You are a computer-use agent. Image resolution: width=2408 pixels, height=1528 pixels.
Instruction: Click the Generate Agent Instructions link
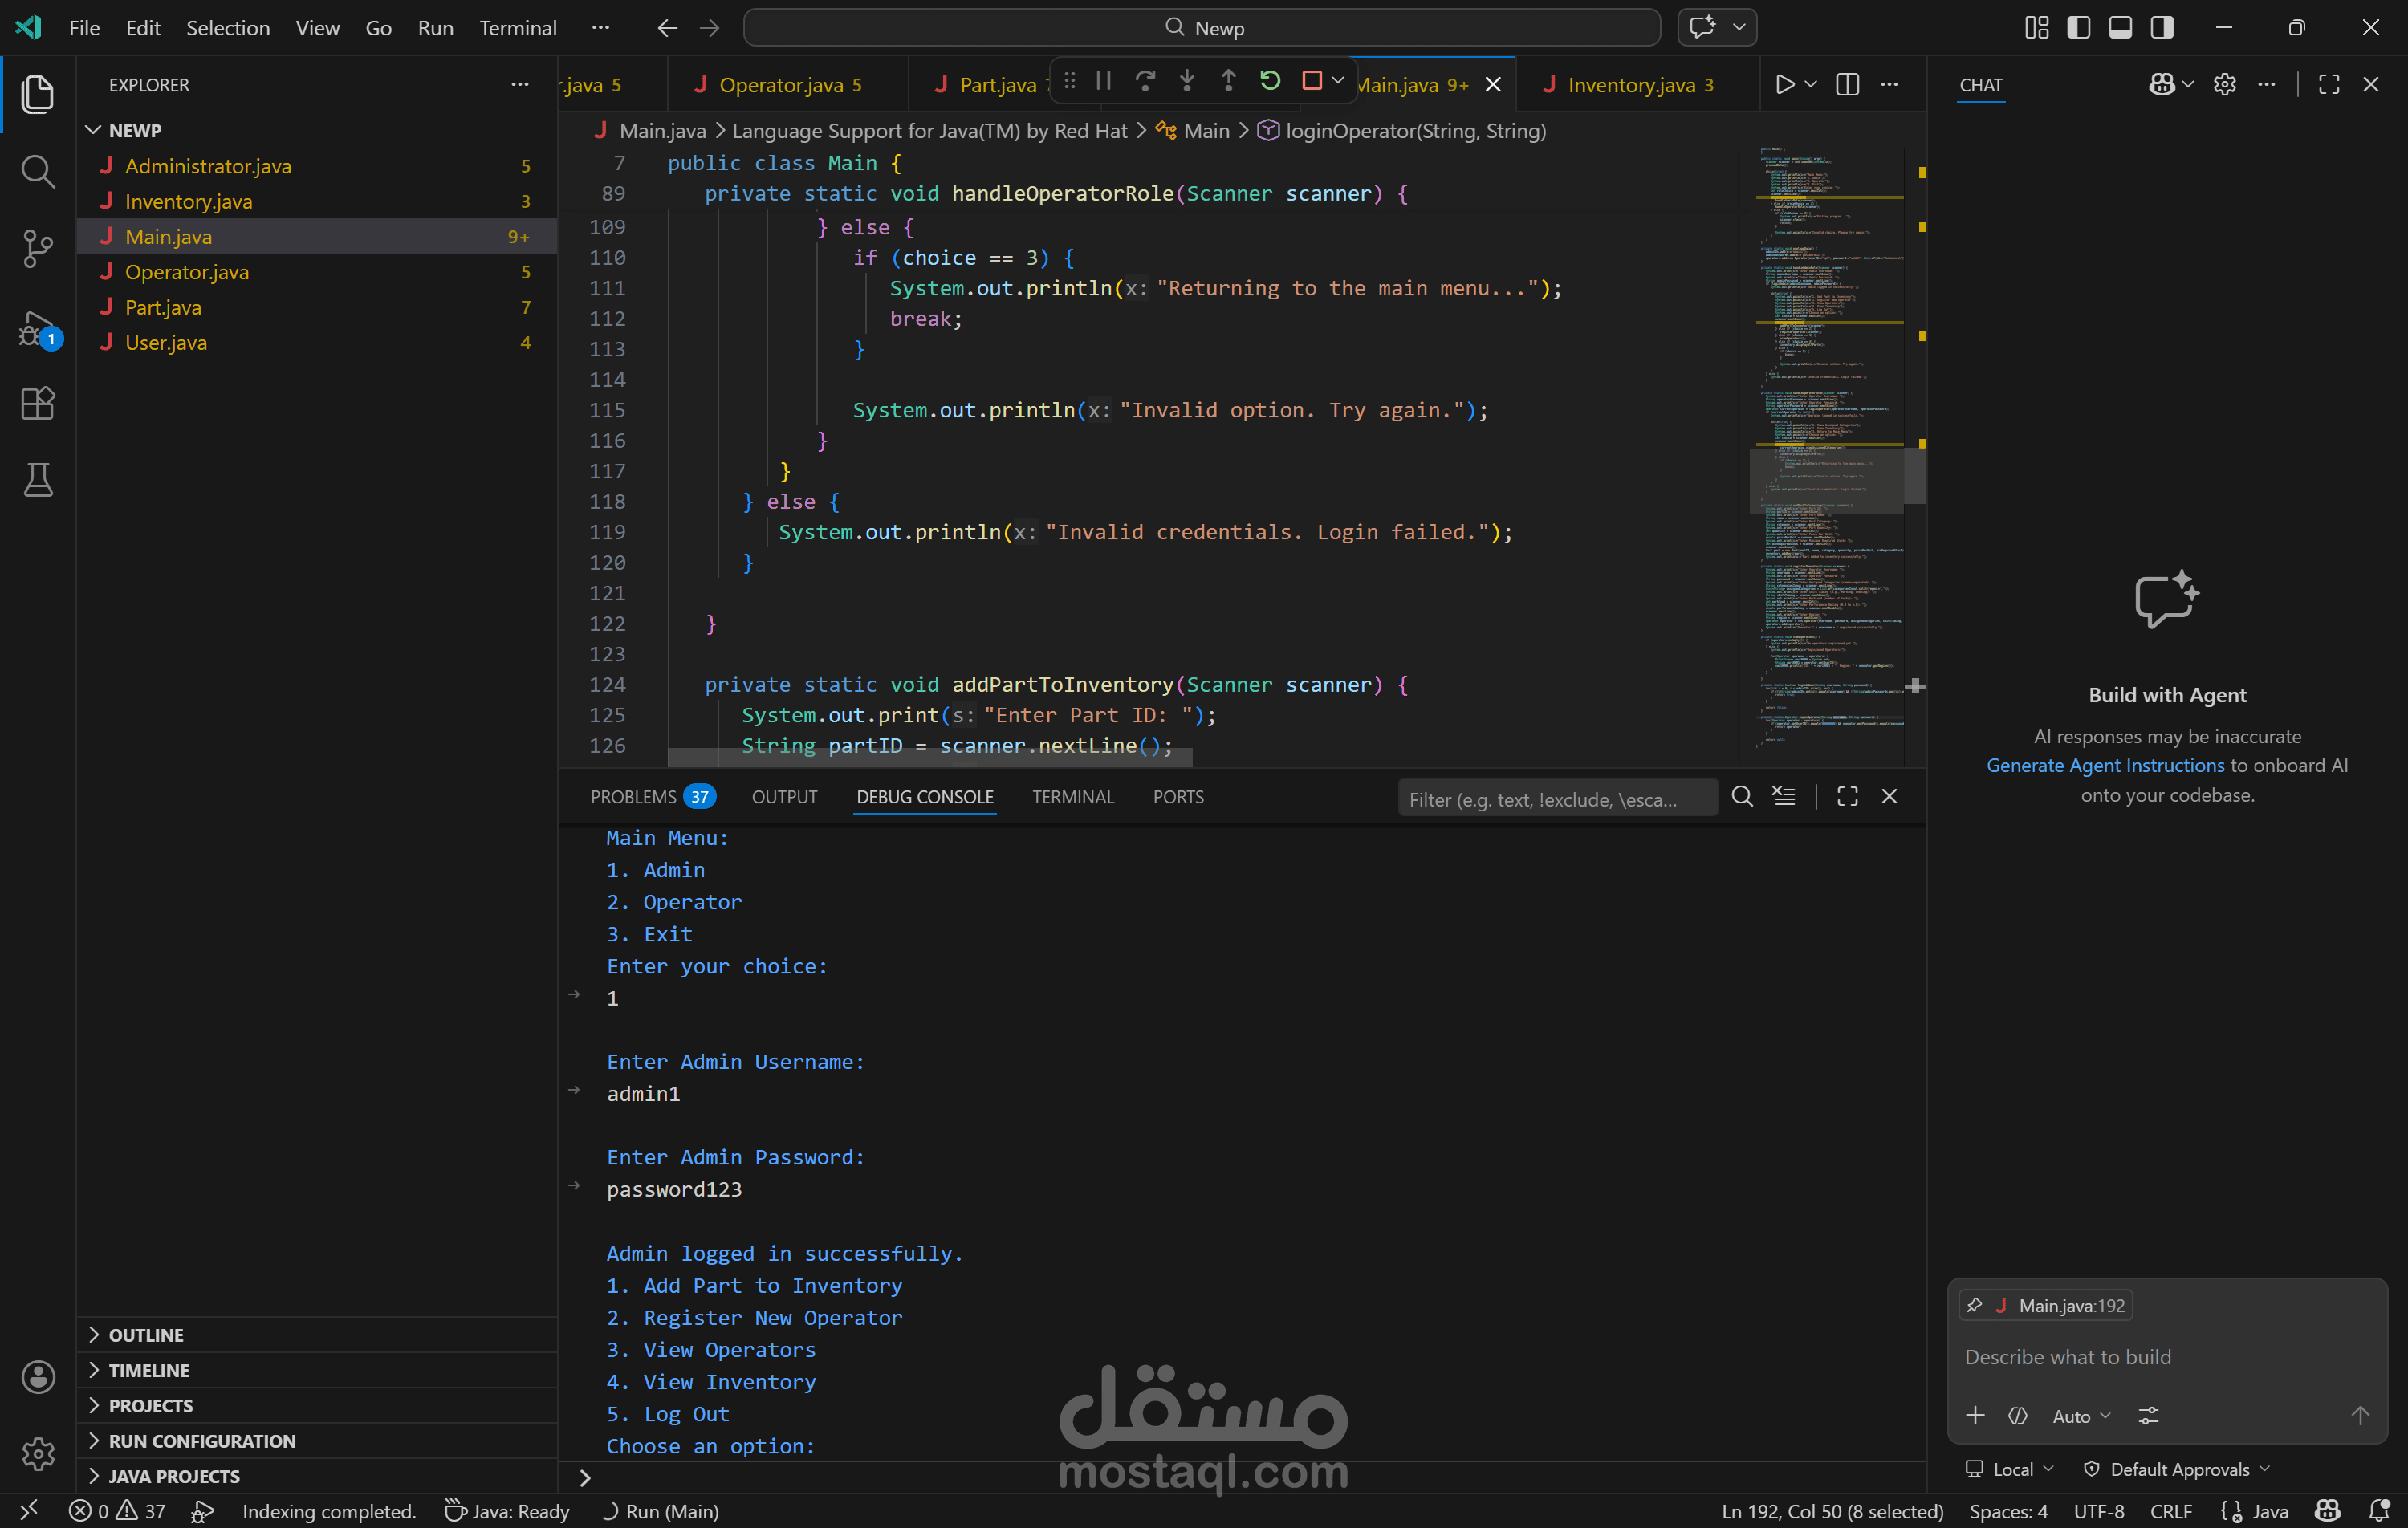[x=2103, y=765]
